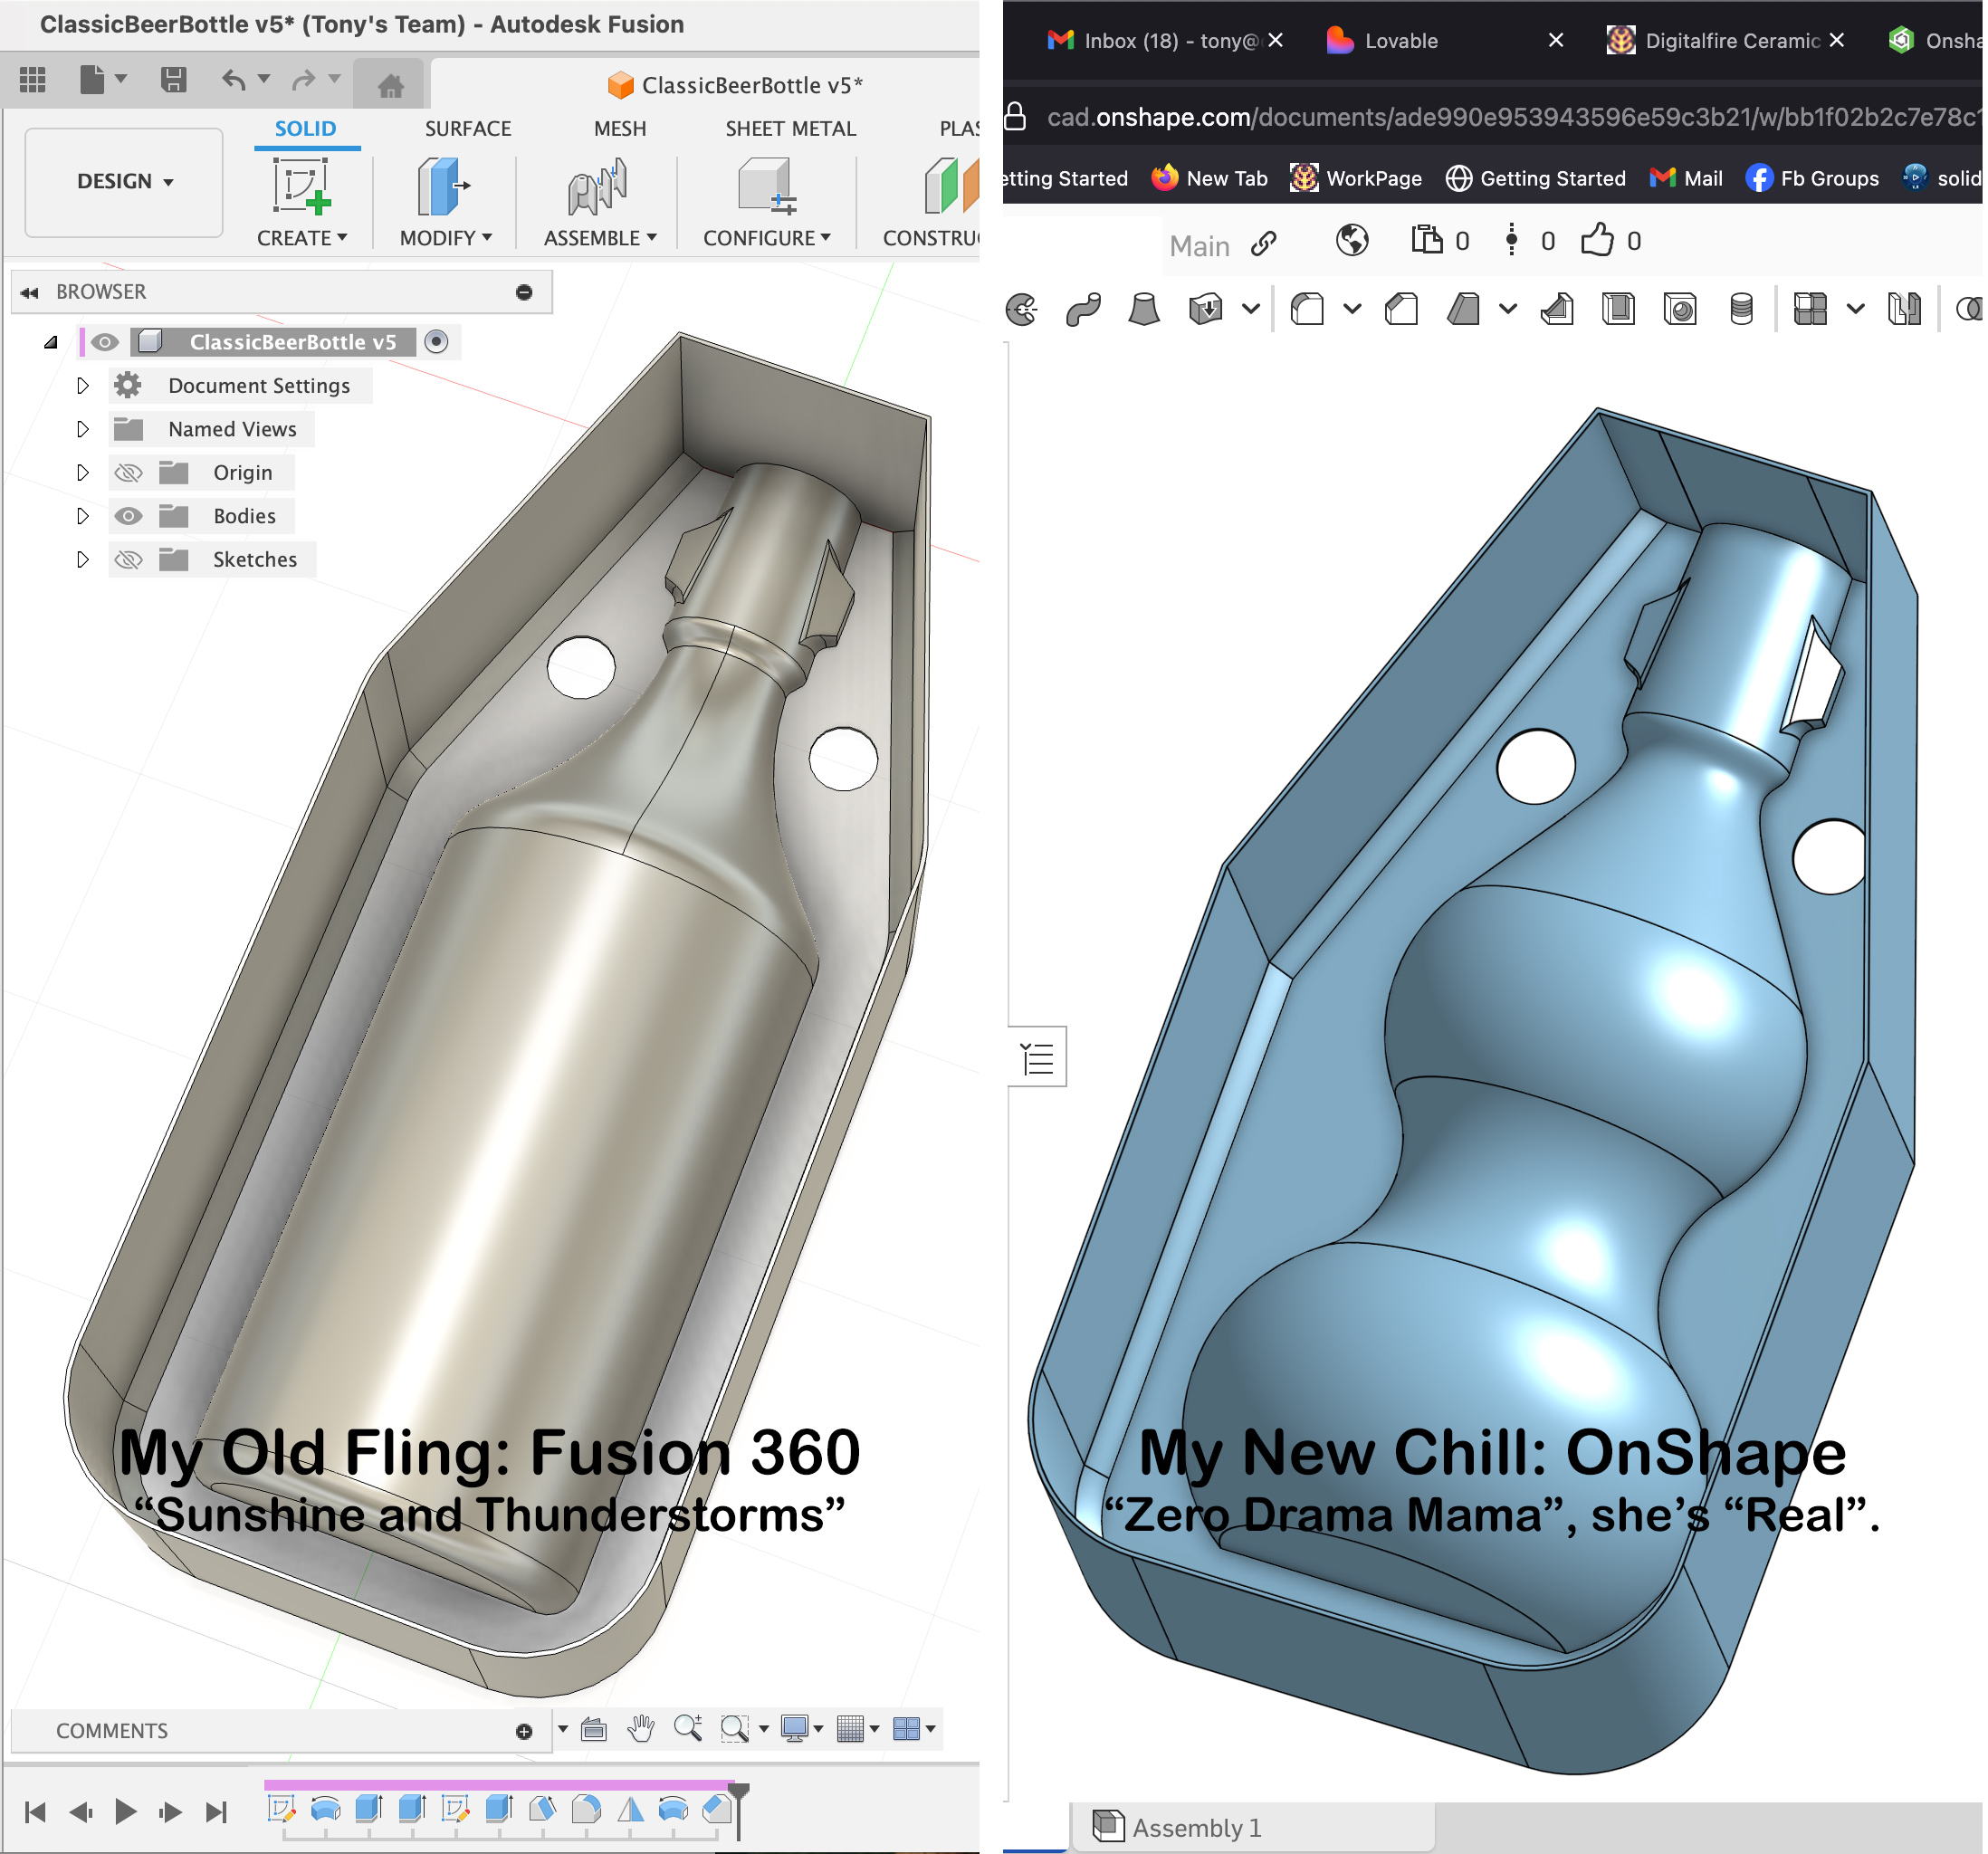The image size is (1988, 1854).
Task: Select the Onshape Shell tool
Action: 1618,309
